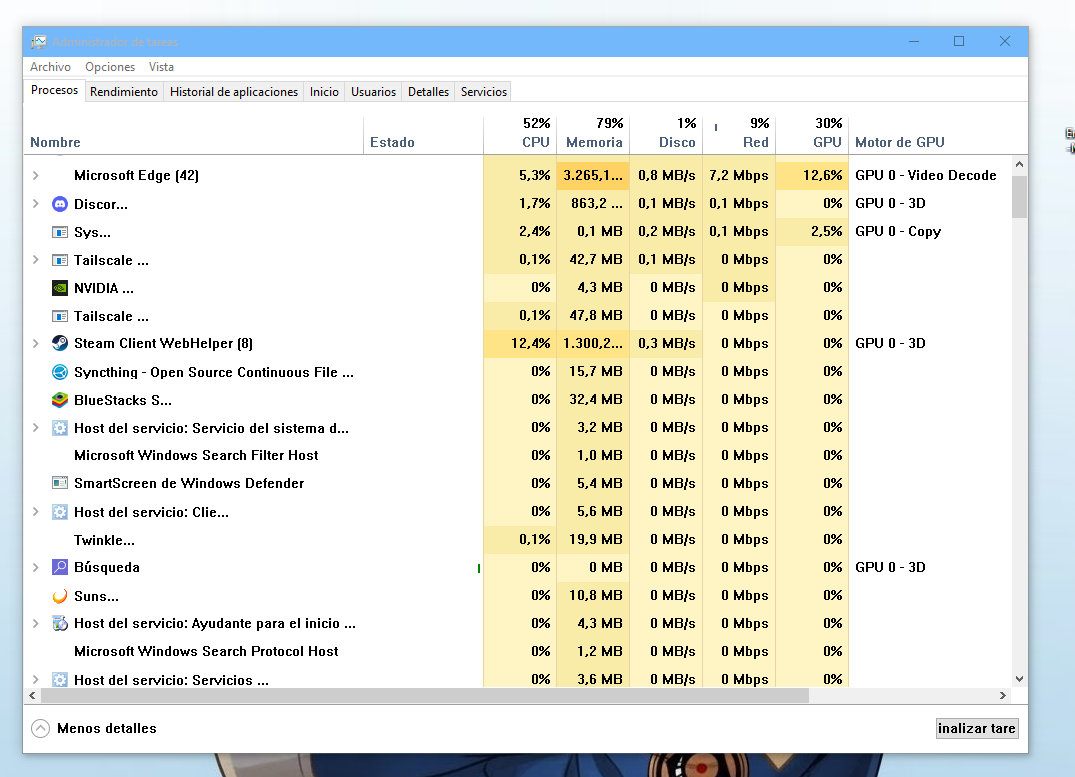Expand the Steam Client WebHelper (8) group
Image resolution: width=1075 pixels, height=777 pixels.
[x=36, y=343]
